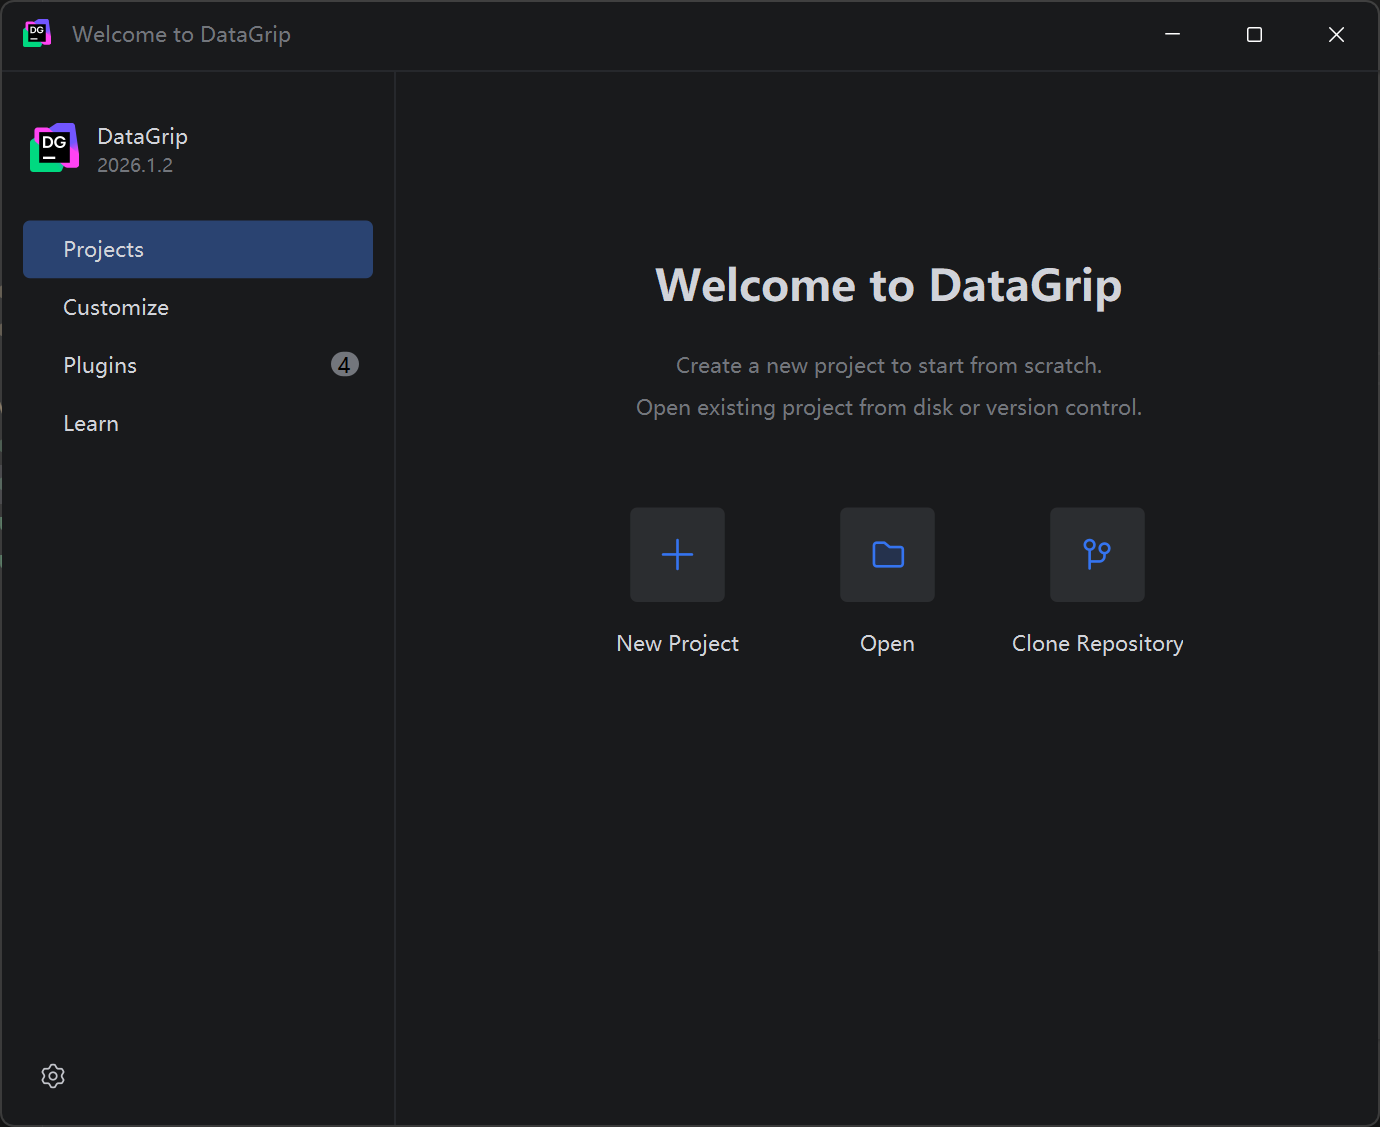Click 'Open existing project from disk' line
Viewport: 1380px width, 1127px height.
pyautogui.click(x=888, y=408)
